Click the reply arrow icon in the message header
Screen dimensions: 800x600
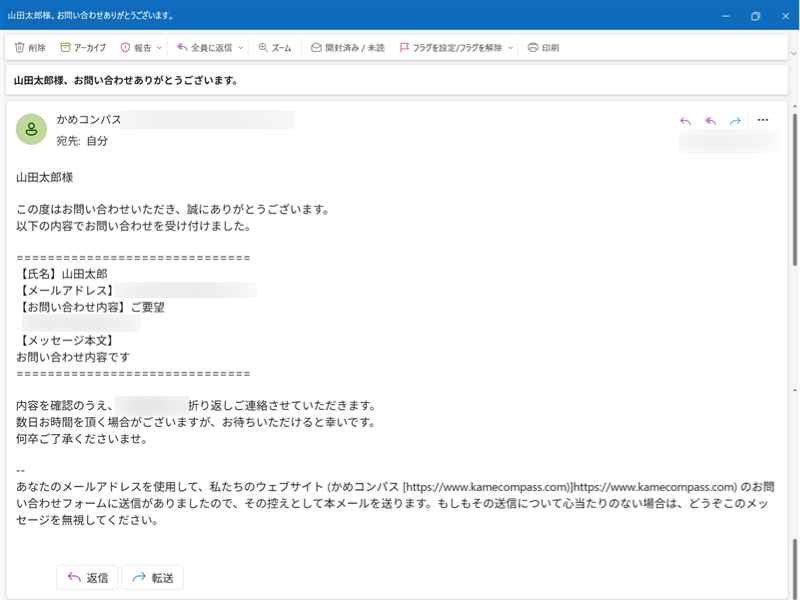pos(685,121)
